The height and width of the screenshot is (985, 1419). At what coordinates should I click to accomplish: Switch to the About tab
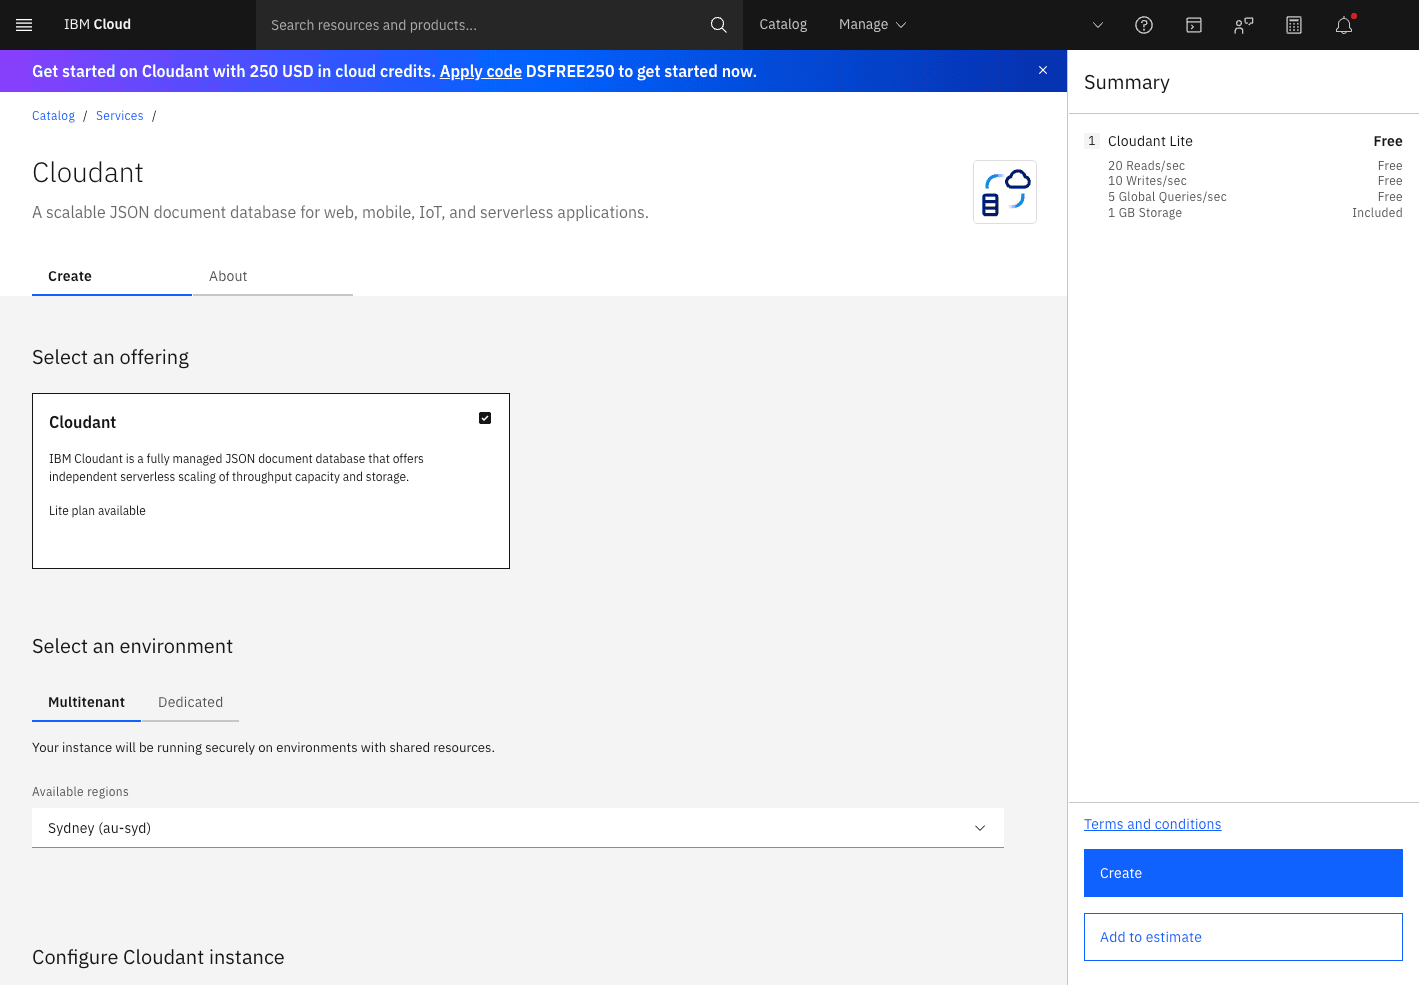[x=273, y=276]
